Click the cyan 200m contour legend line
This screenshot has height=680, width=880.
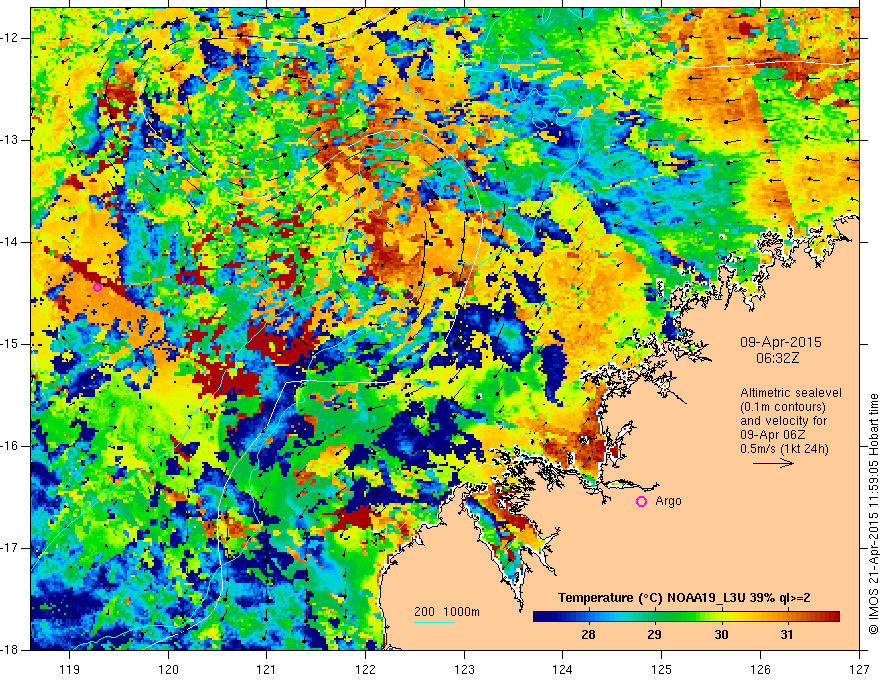pos(434,622)
